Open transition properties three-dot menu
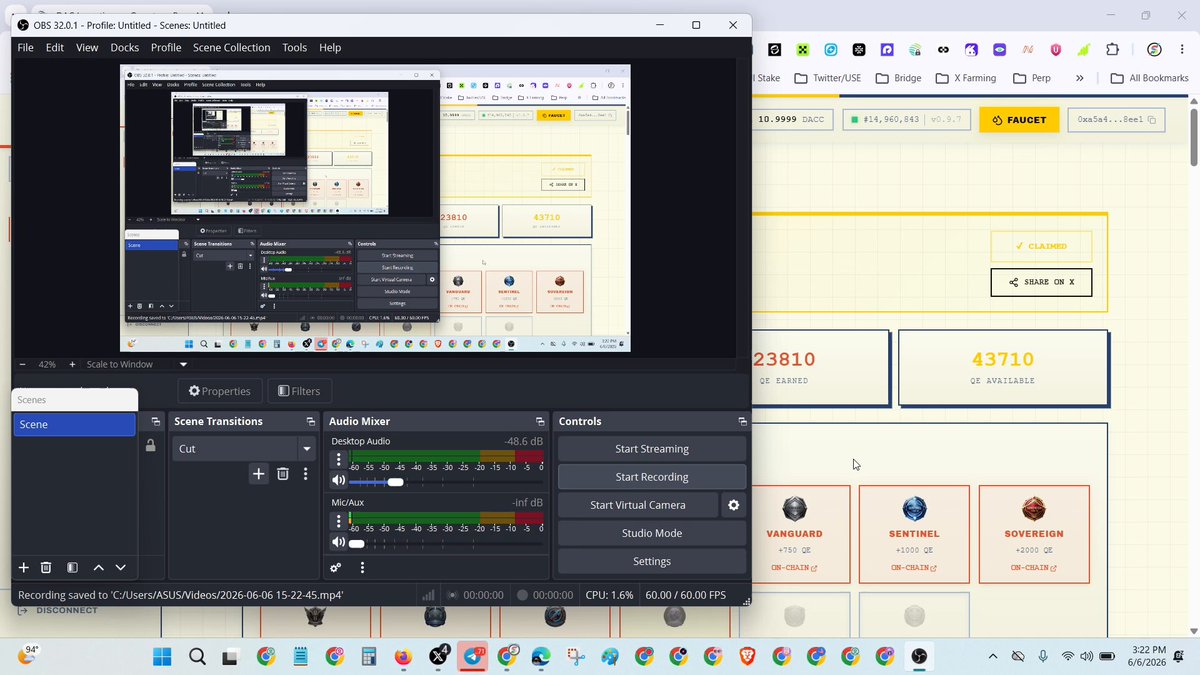 click(306, 474)
